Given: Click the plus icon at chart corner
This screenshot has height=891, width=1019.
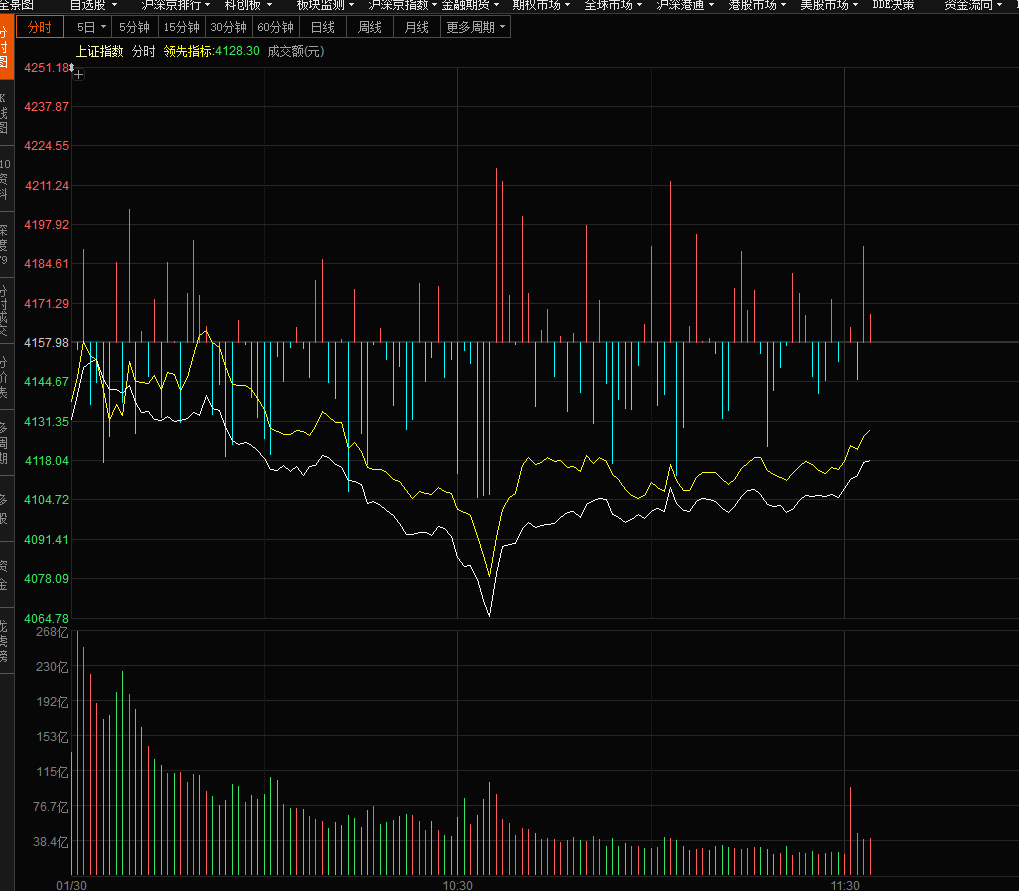Looking at the screenshot, I should 79,73.
